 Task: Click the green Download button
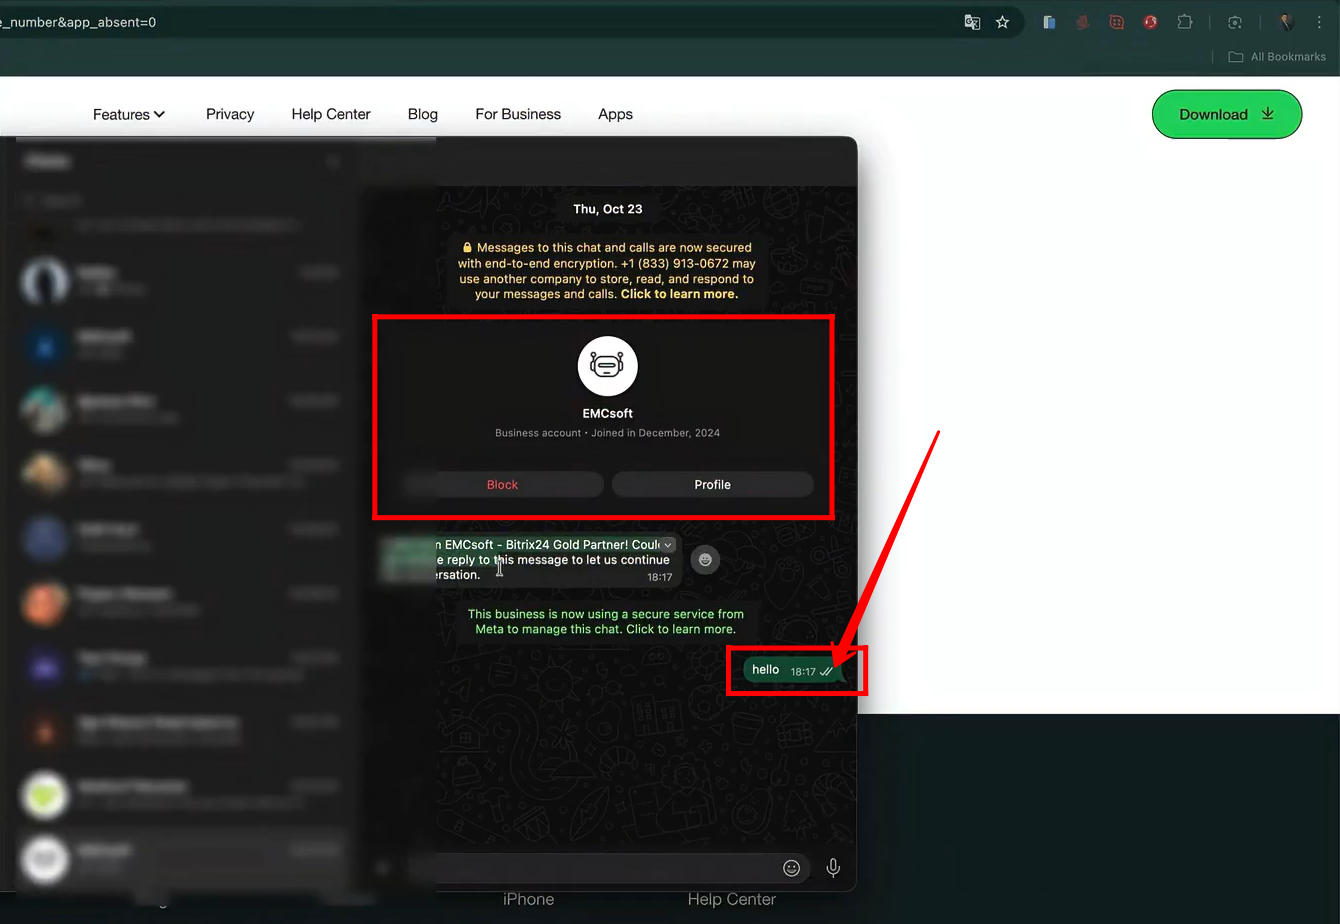point(1226,114)
